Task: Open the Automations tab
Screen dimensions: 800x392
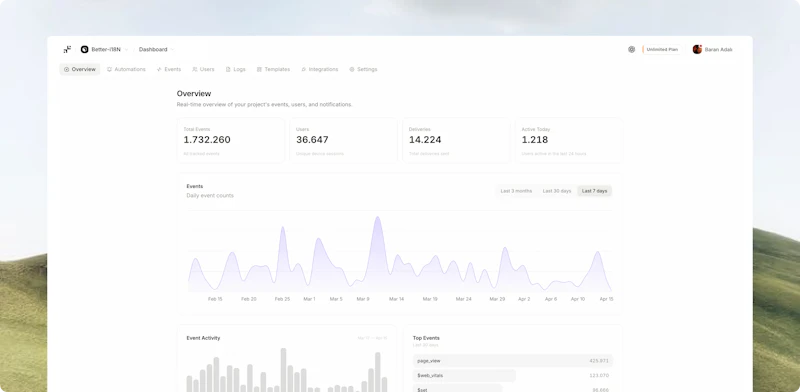Action: (x=126, y=69)
